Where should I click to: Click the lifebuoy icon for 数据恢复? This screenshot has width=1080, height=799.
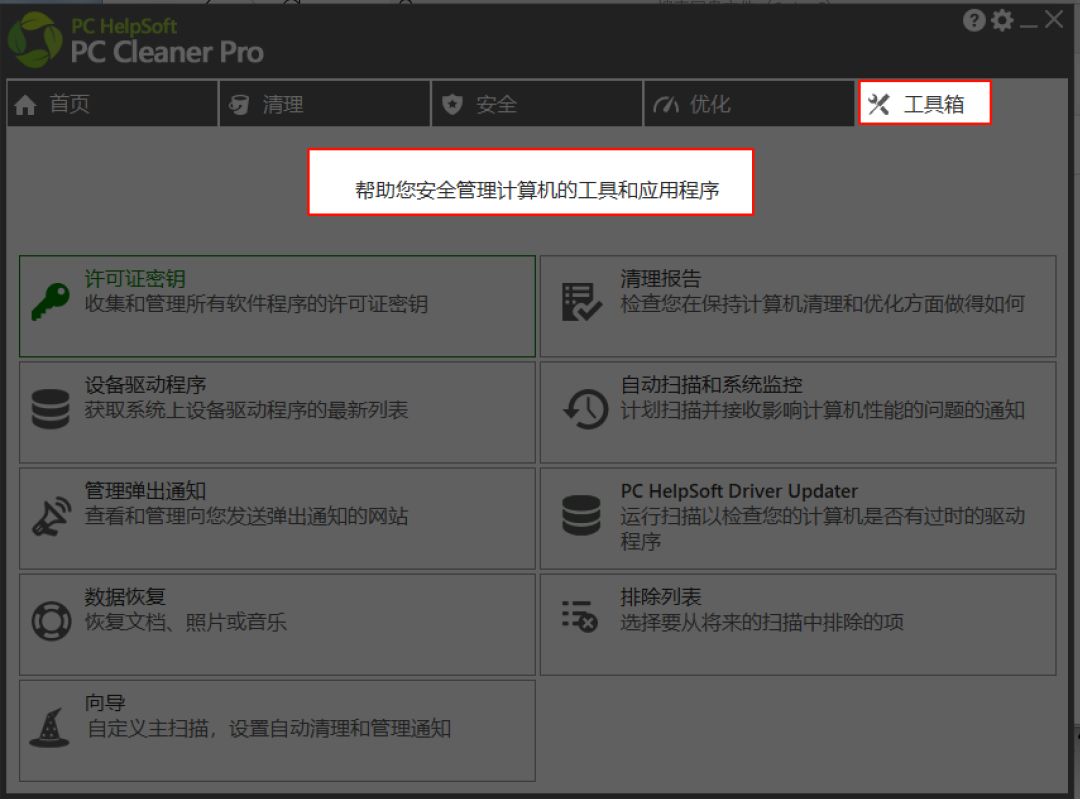click(51, 621)
